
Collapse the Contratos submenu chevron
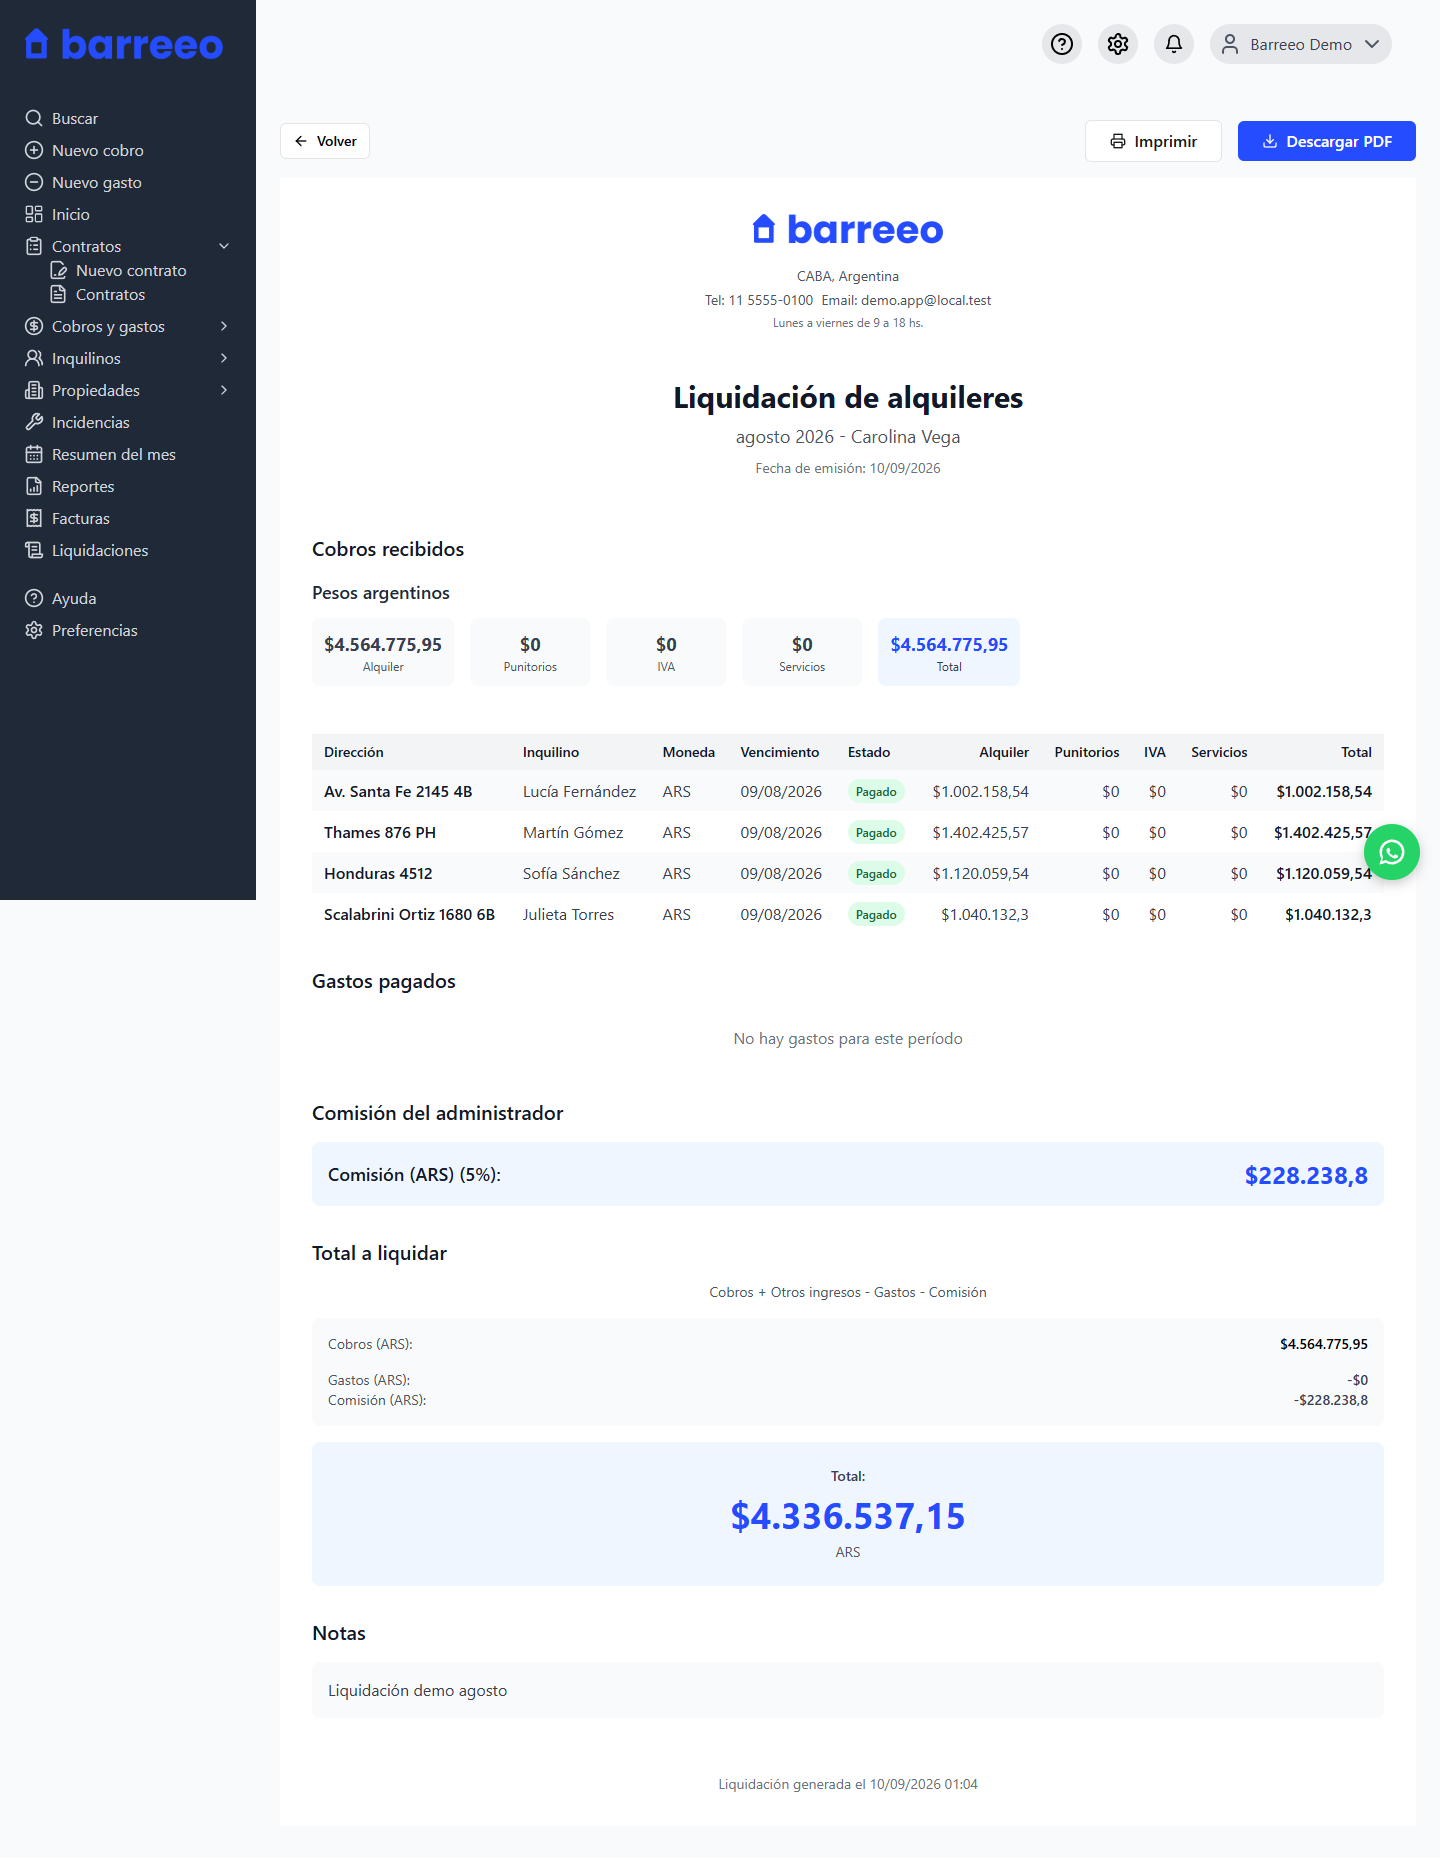224,246
